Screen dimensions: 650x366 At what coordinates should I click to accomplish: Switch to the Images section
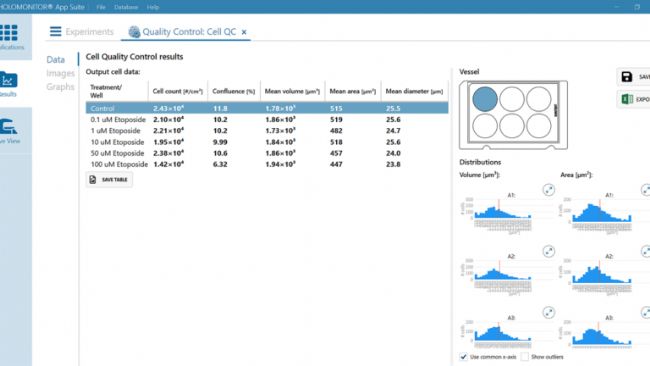[61, 73]
